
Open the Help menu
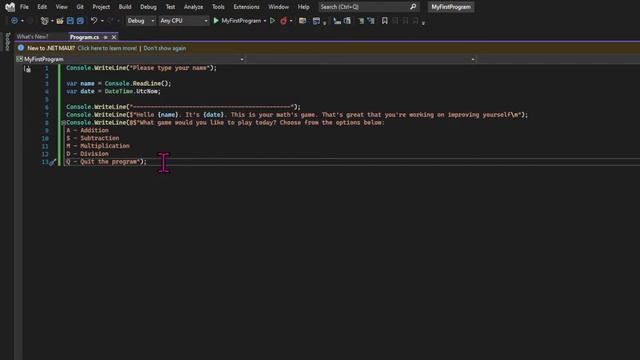303,7
